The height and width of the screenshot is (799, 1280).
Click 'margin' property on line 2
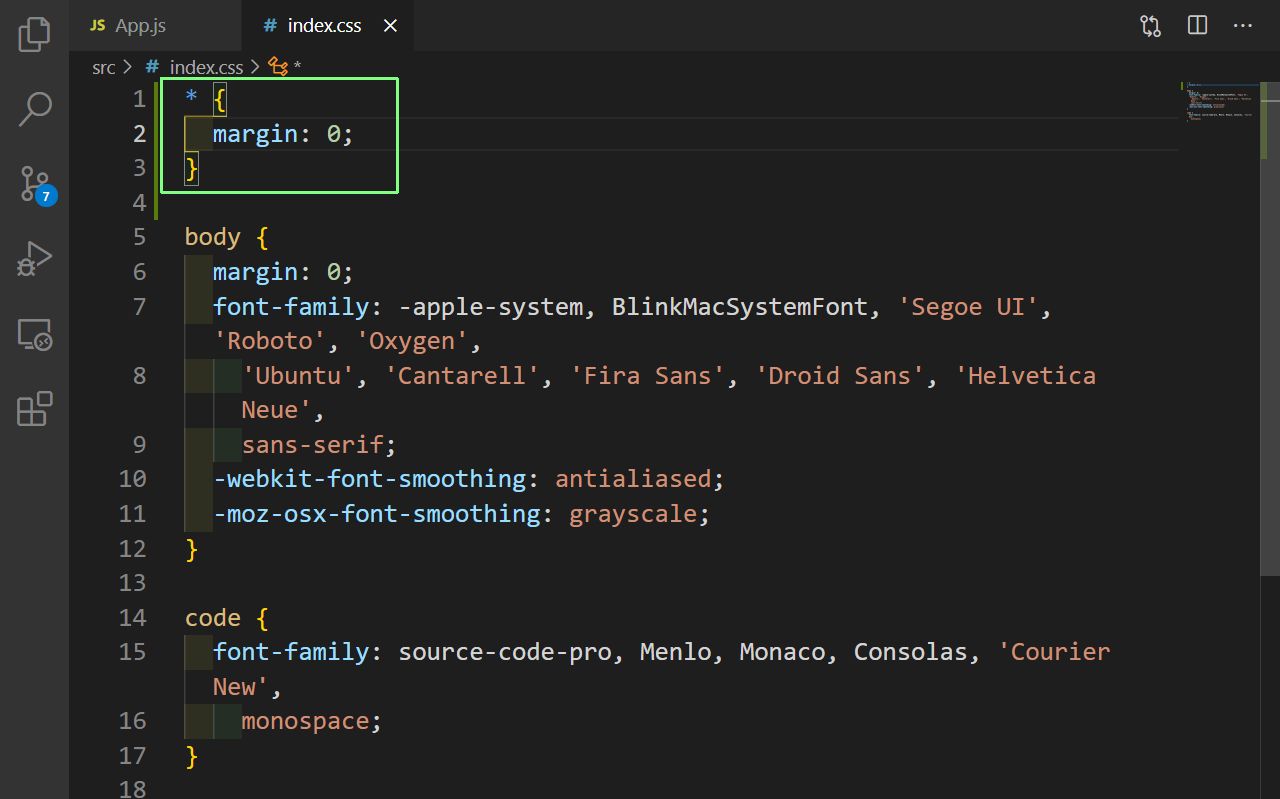point(255,133)
